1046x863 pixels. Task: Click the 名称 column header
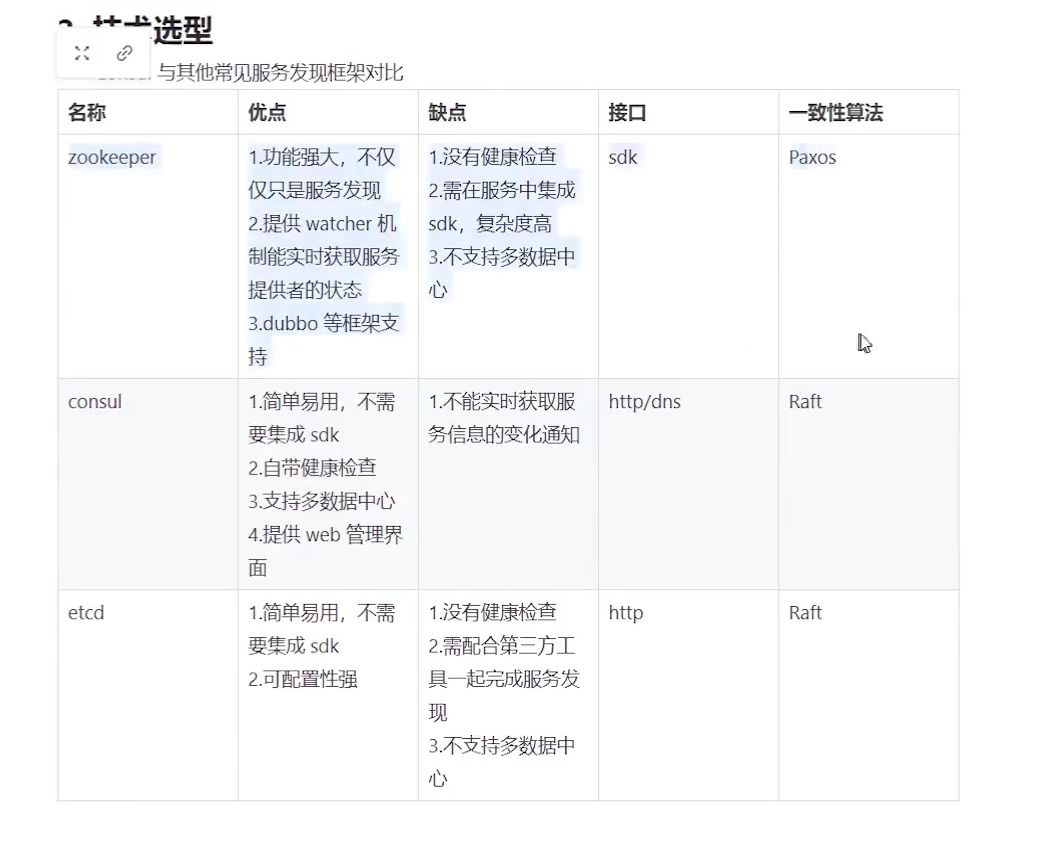click(87, 113)
